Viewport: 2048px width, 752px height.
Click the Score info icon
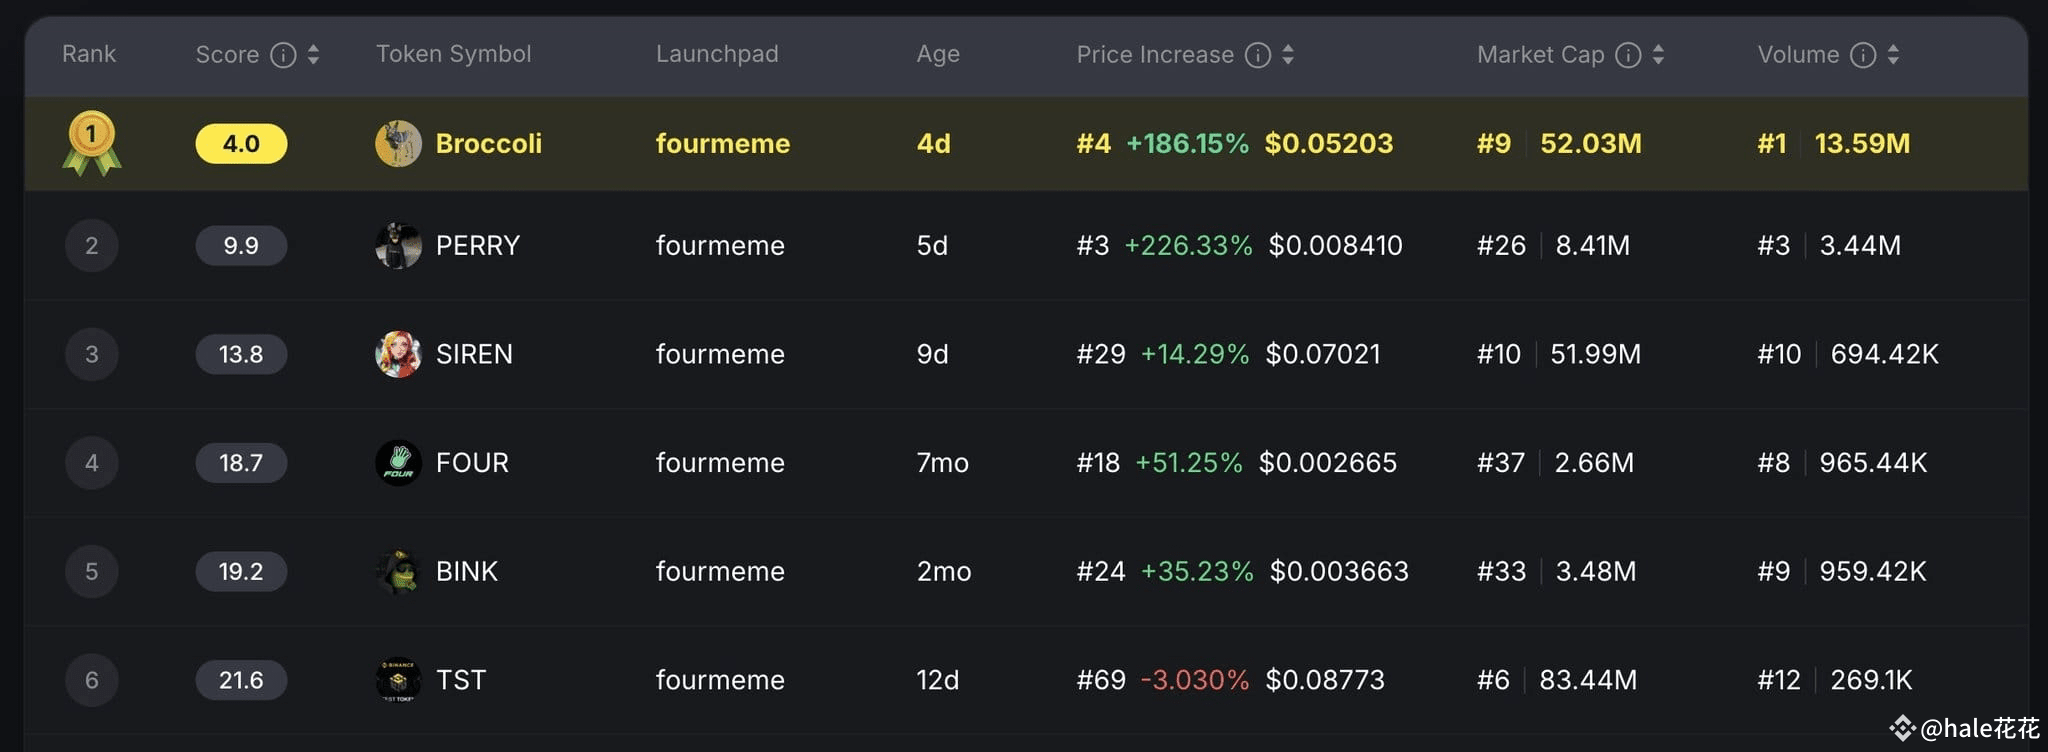pos(283,55)
